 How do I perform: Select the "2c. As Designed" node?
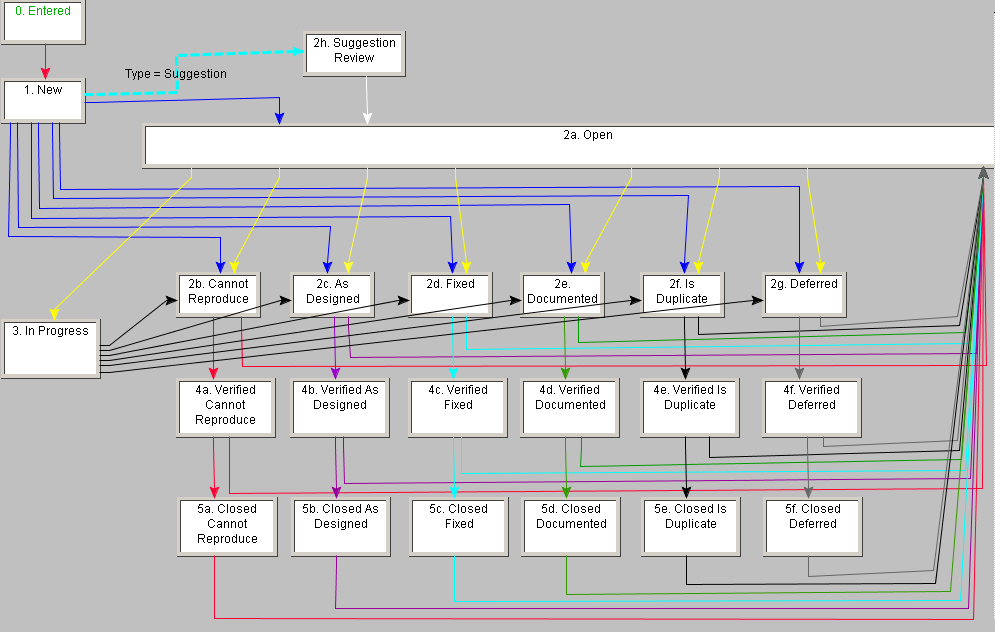tap(332, 293)
